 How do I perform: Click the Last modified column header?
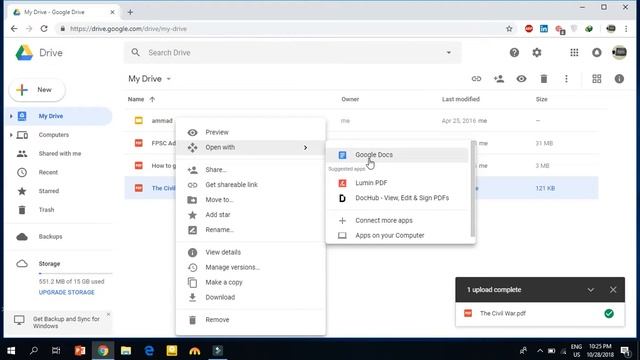[x=461, y=99]
